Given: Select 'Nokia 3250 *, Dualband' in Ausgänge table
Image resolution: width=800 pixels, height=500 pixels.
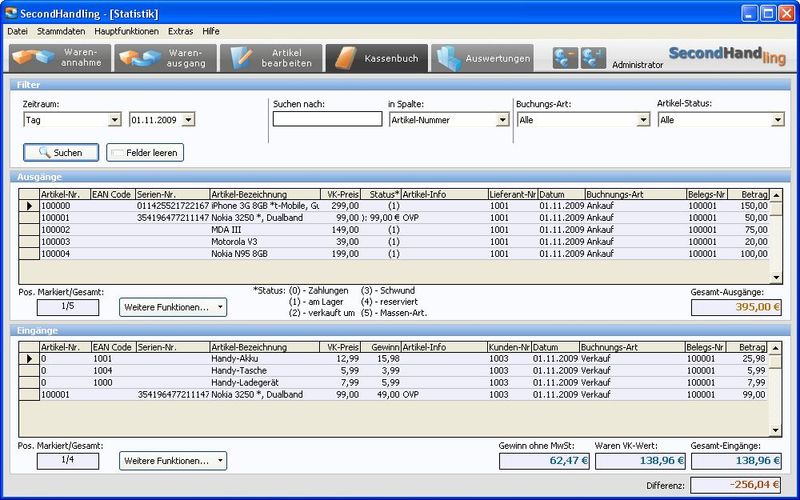Looking at the screenshot, I should [265, 218].
